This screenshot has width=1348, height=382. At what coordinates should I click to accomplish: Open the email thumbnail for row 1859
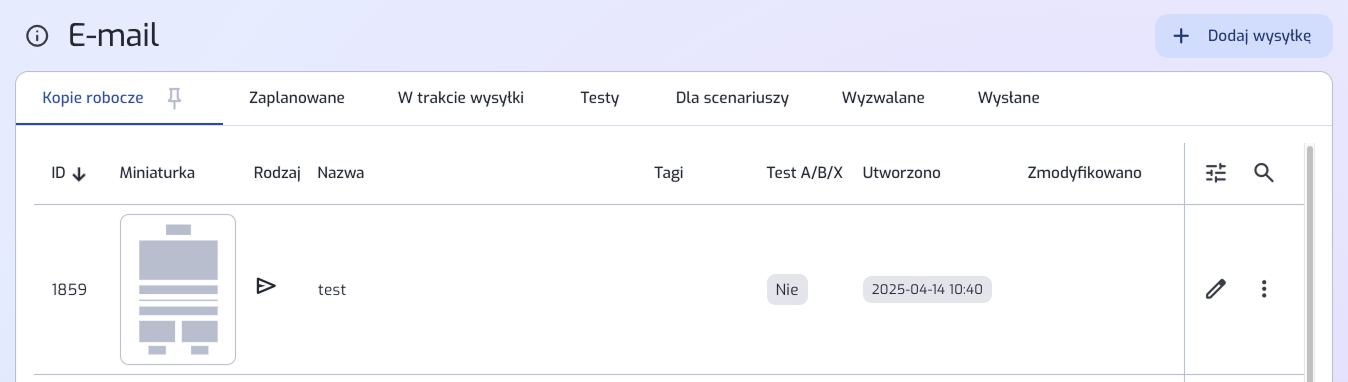click(x=178, y=289)
